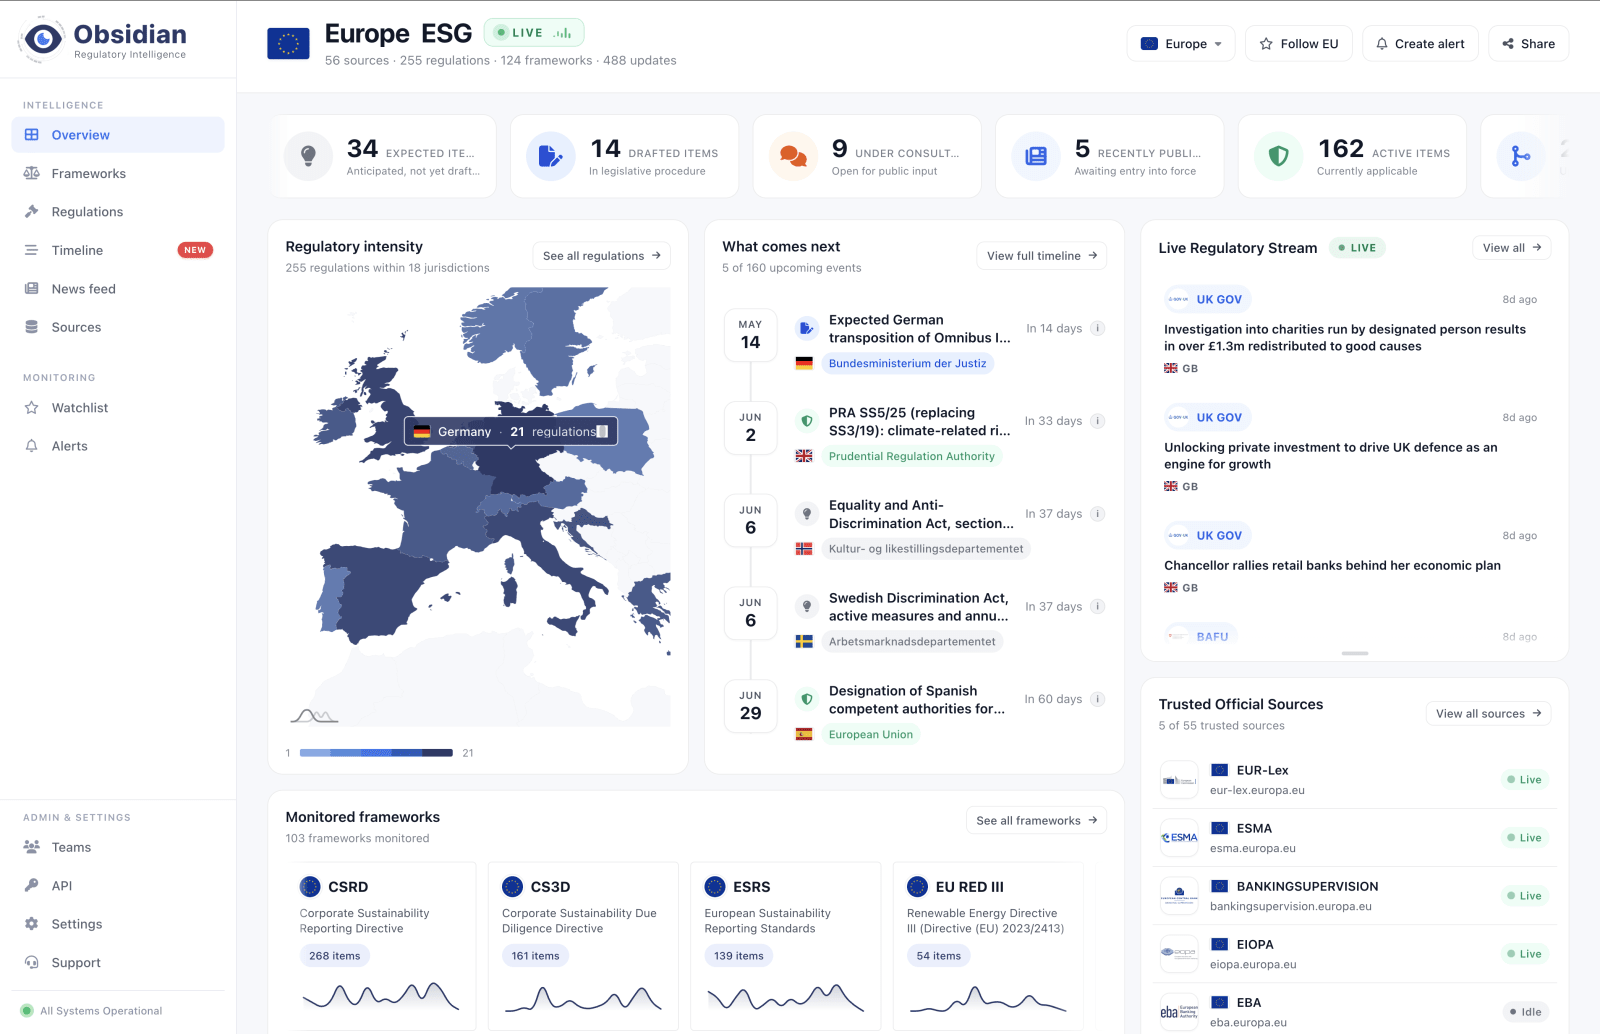The image size is (1600, 1034).
Task: Click info icon on Swedish Discrimination Act event
Action: click(x=1097, y=607)
